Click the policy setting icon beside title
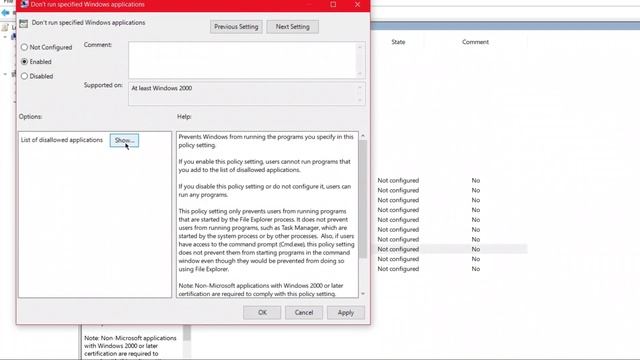Screen dimensions: 640x360 click(x=24, y=23)
